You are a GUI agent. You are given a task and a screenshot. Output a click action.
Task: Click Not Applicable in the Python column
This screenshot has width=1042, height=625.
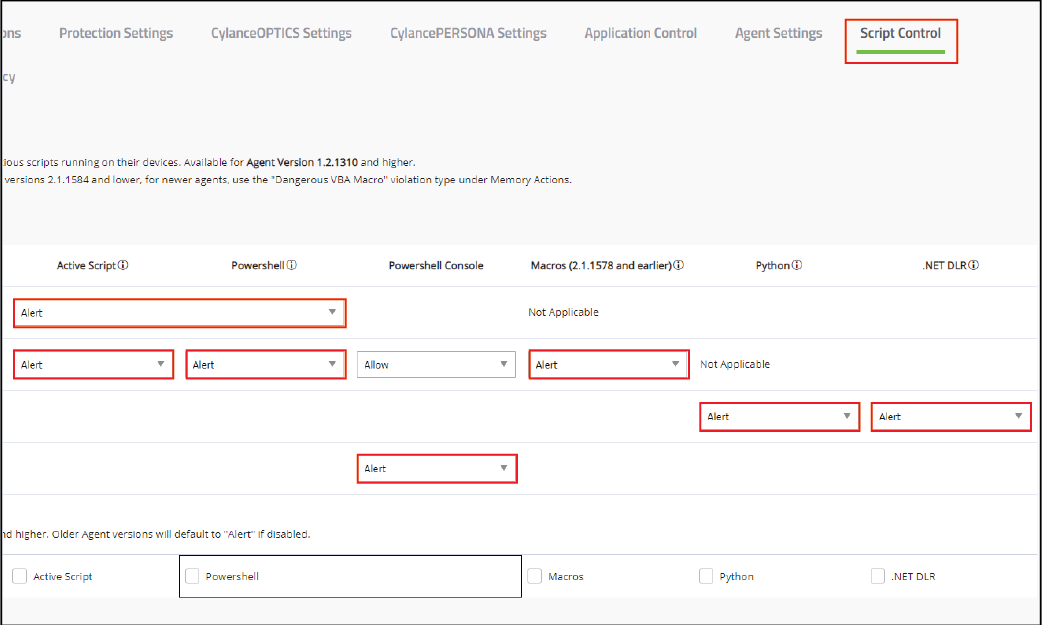click(735, 364)
